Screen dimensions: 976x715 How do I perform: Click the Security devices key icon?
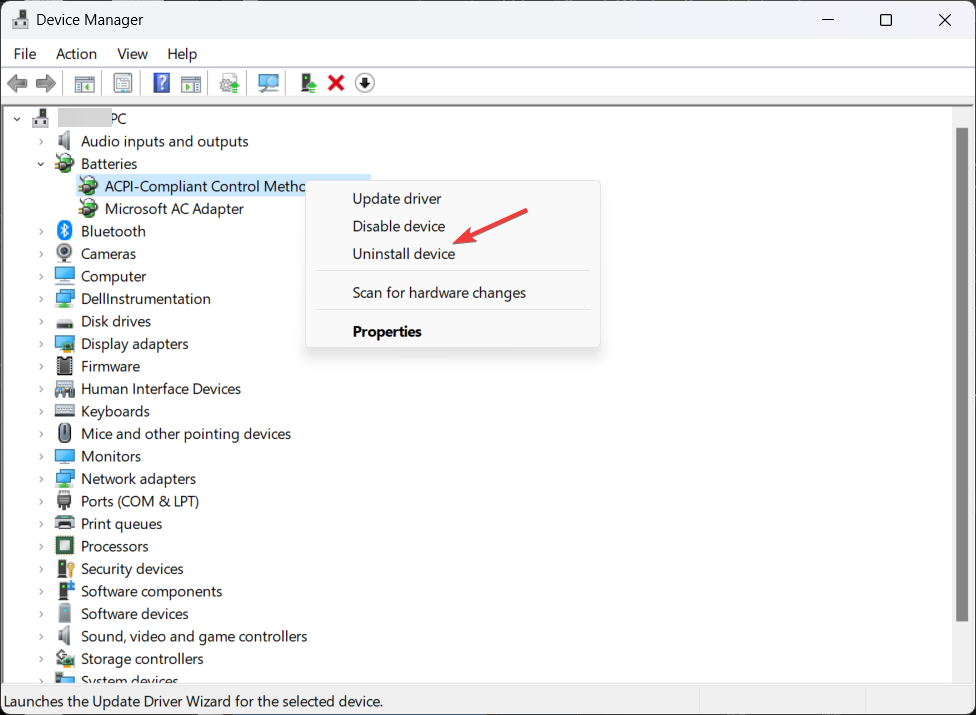(65, 568)
